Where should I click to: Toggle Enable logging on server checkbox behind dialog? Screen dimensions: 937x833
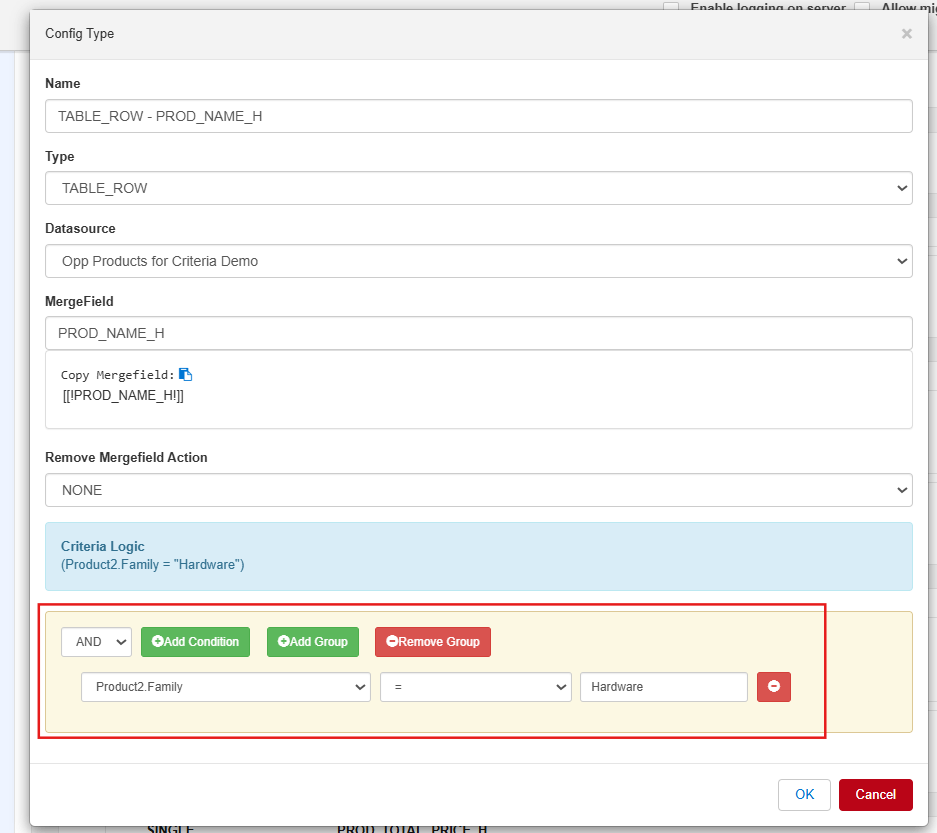click(671, 7)
